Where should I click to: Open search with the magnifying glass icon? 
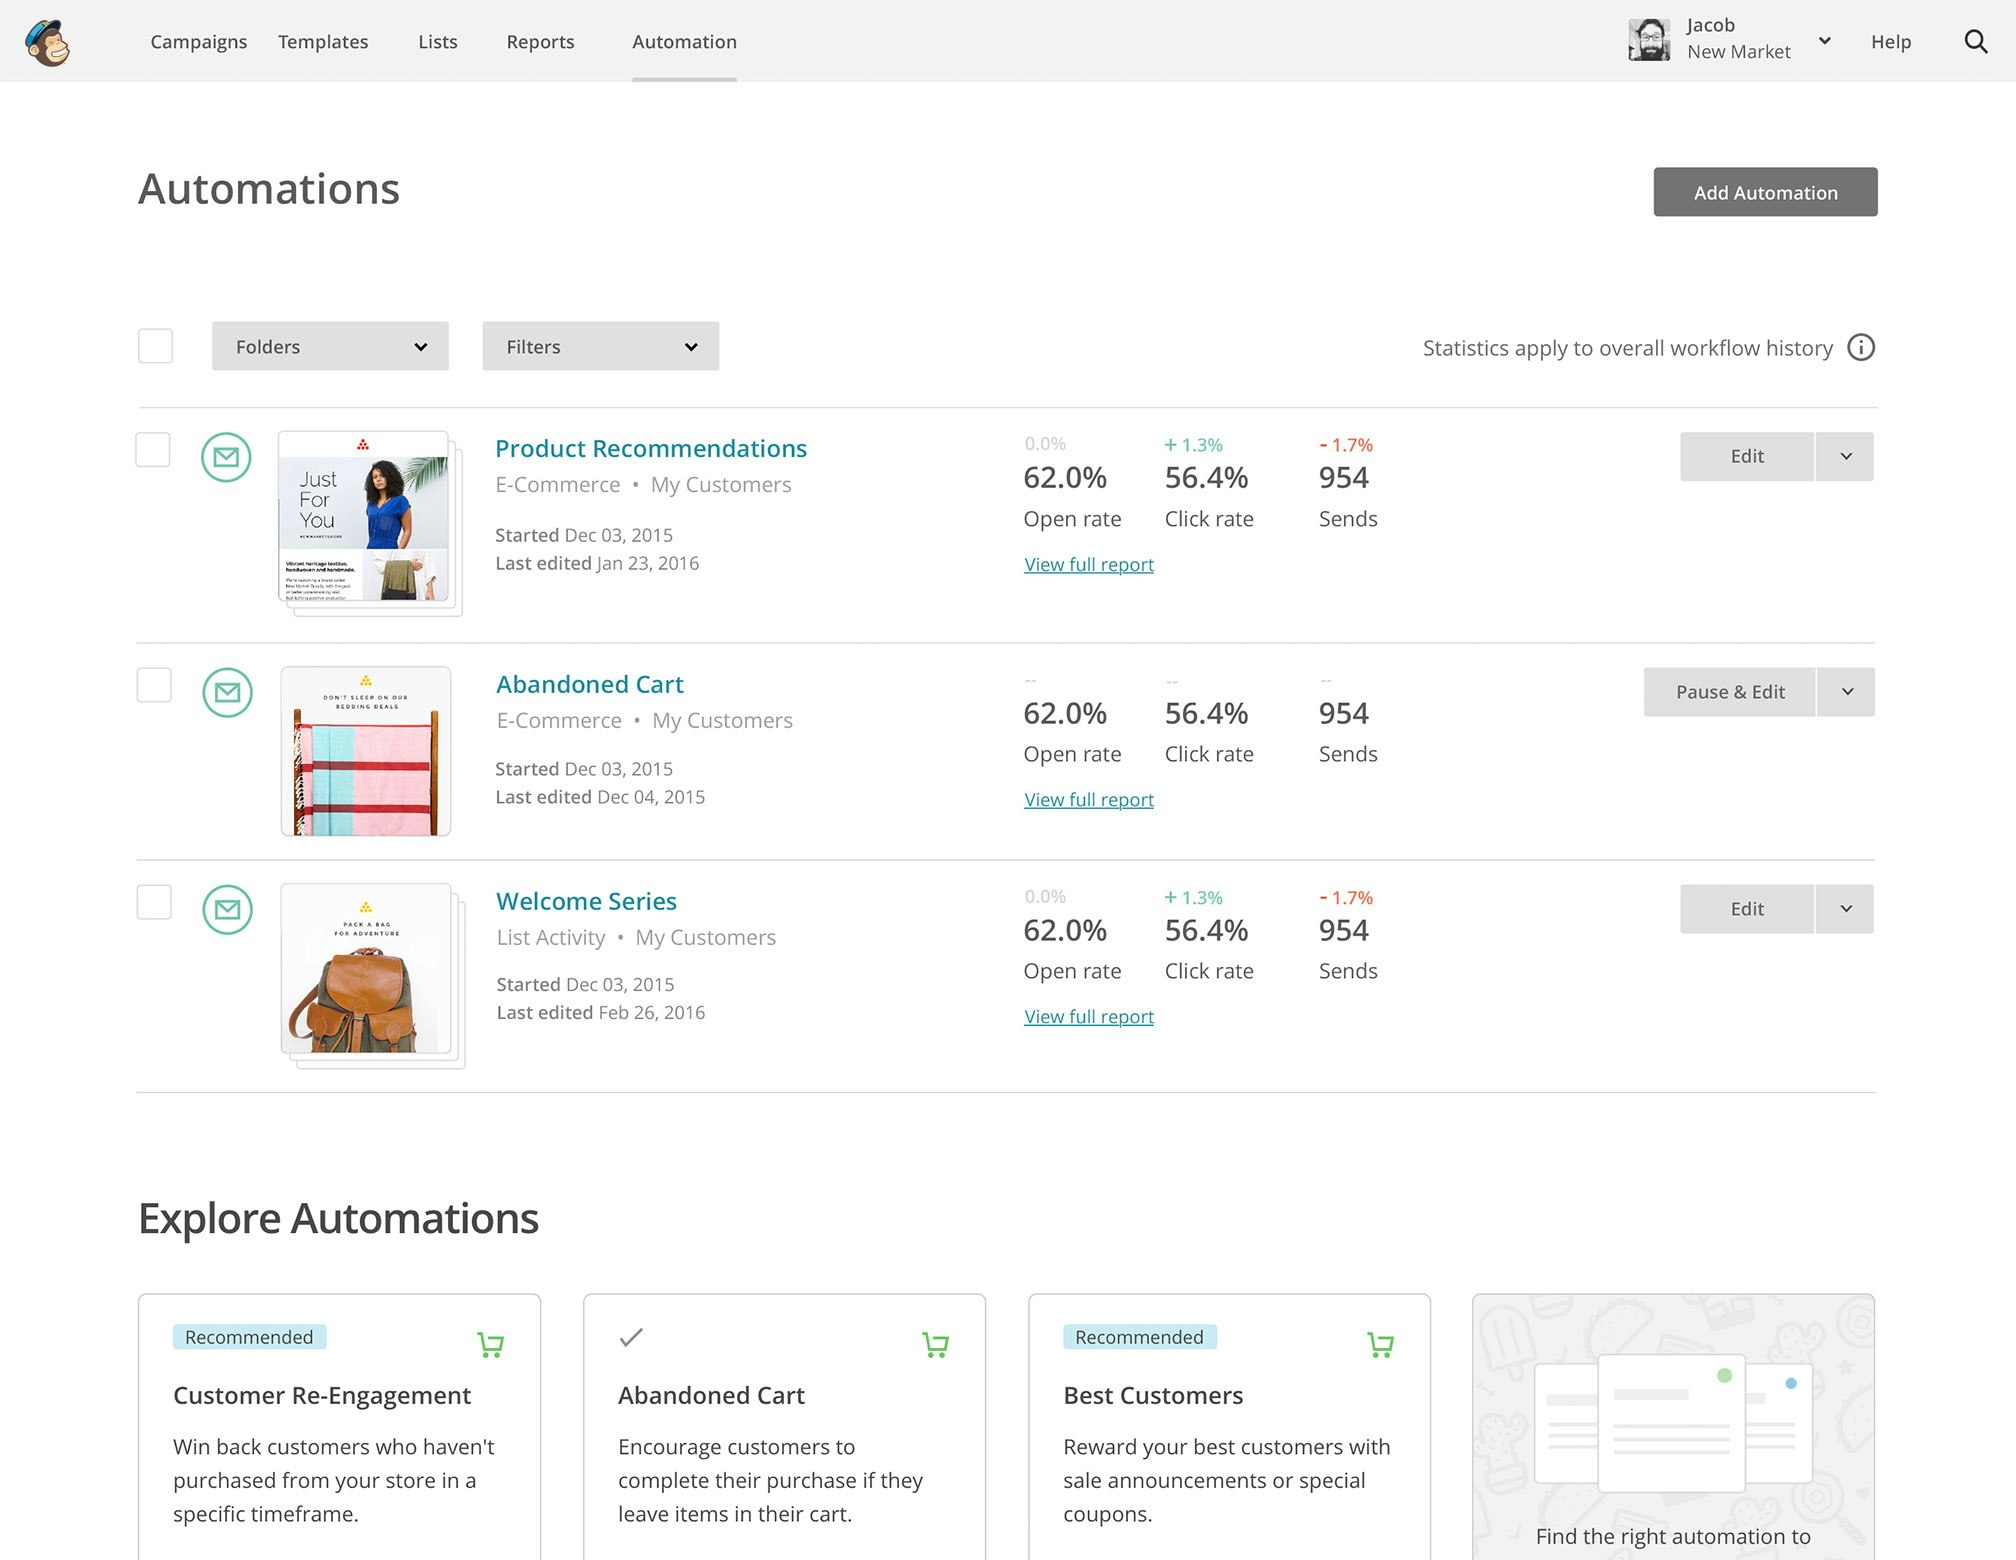(x=1975, y=42)
